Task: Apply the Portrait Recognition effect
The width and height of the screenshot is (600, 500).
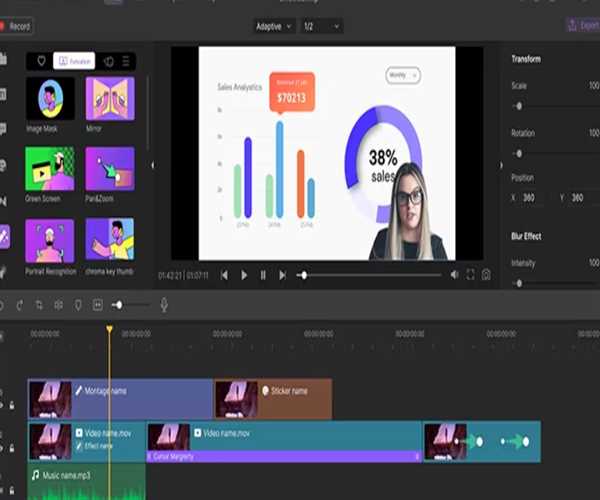Action: click(x=49, y=240)
